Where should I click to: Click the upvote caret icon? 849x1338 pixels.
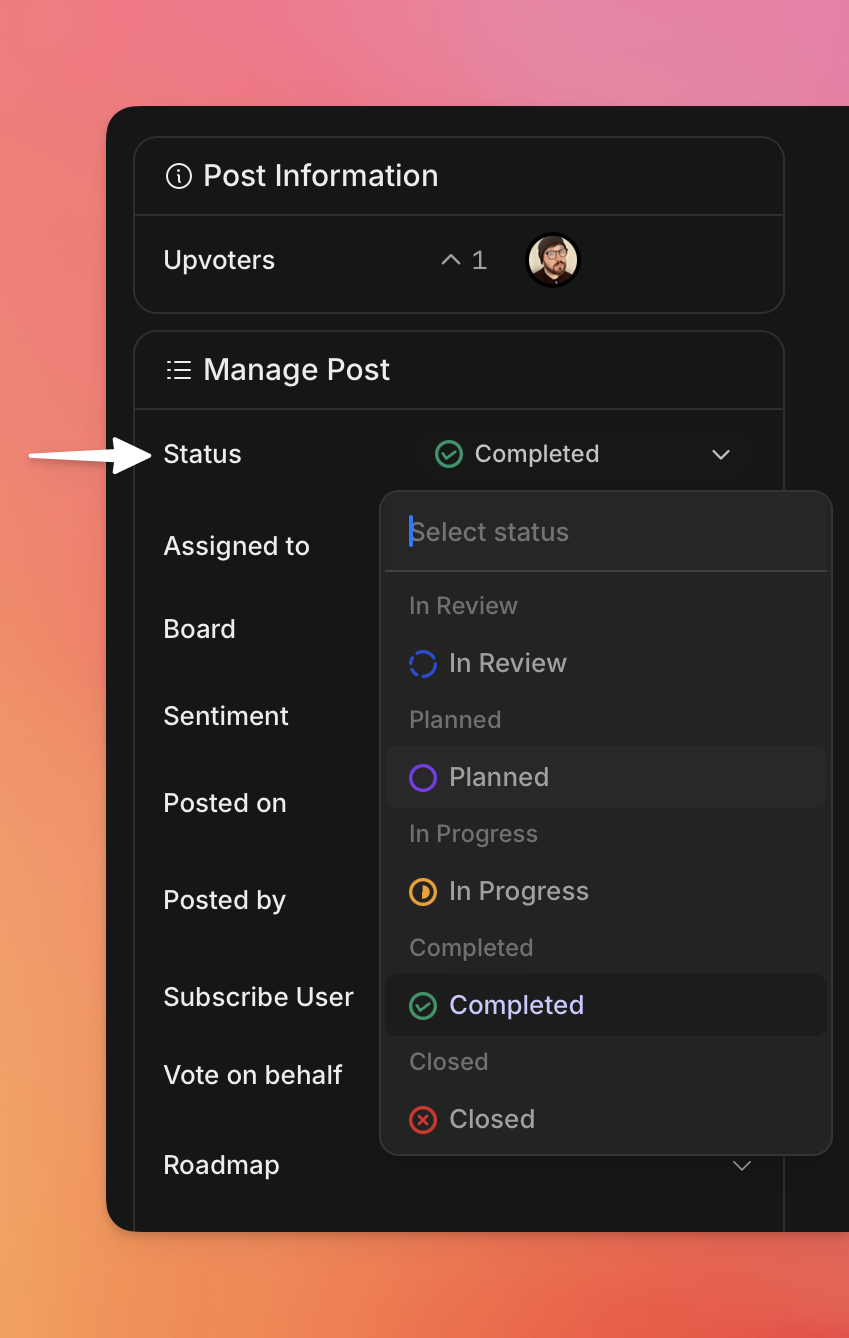click(451, 260)
